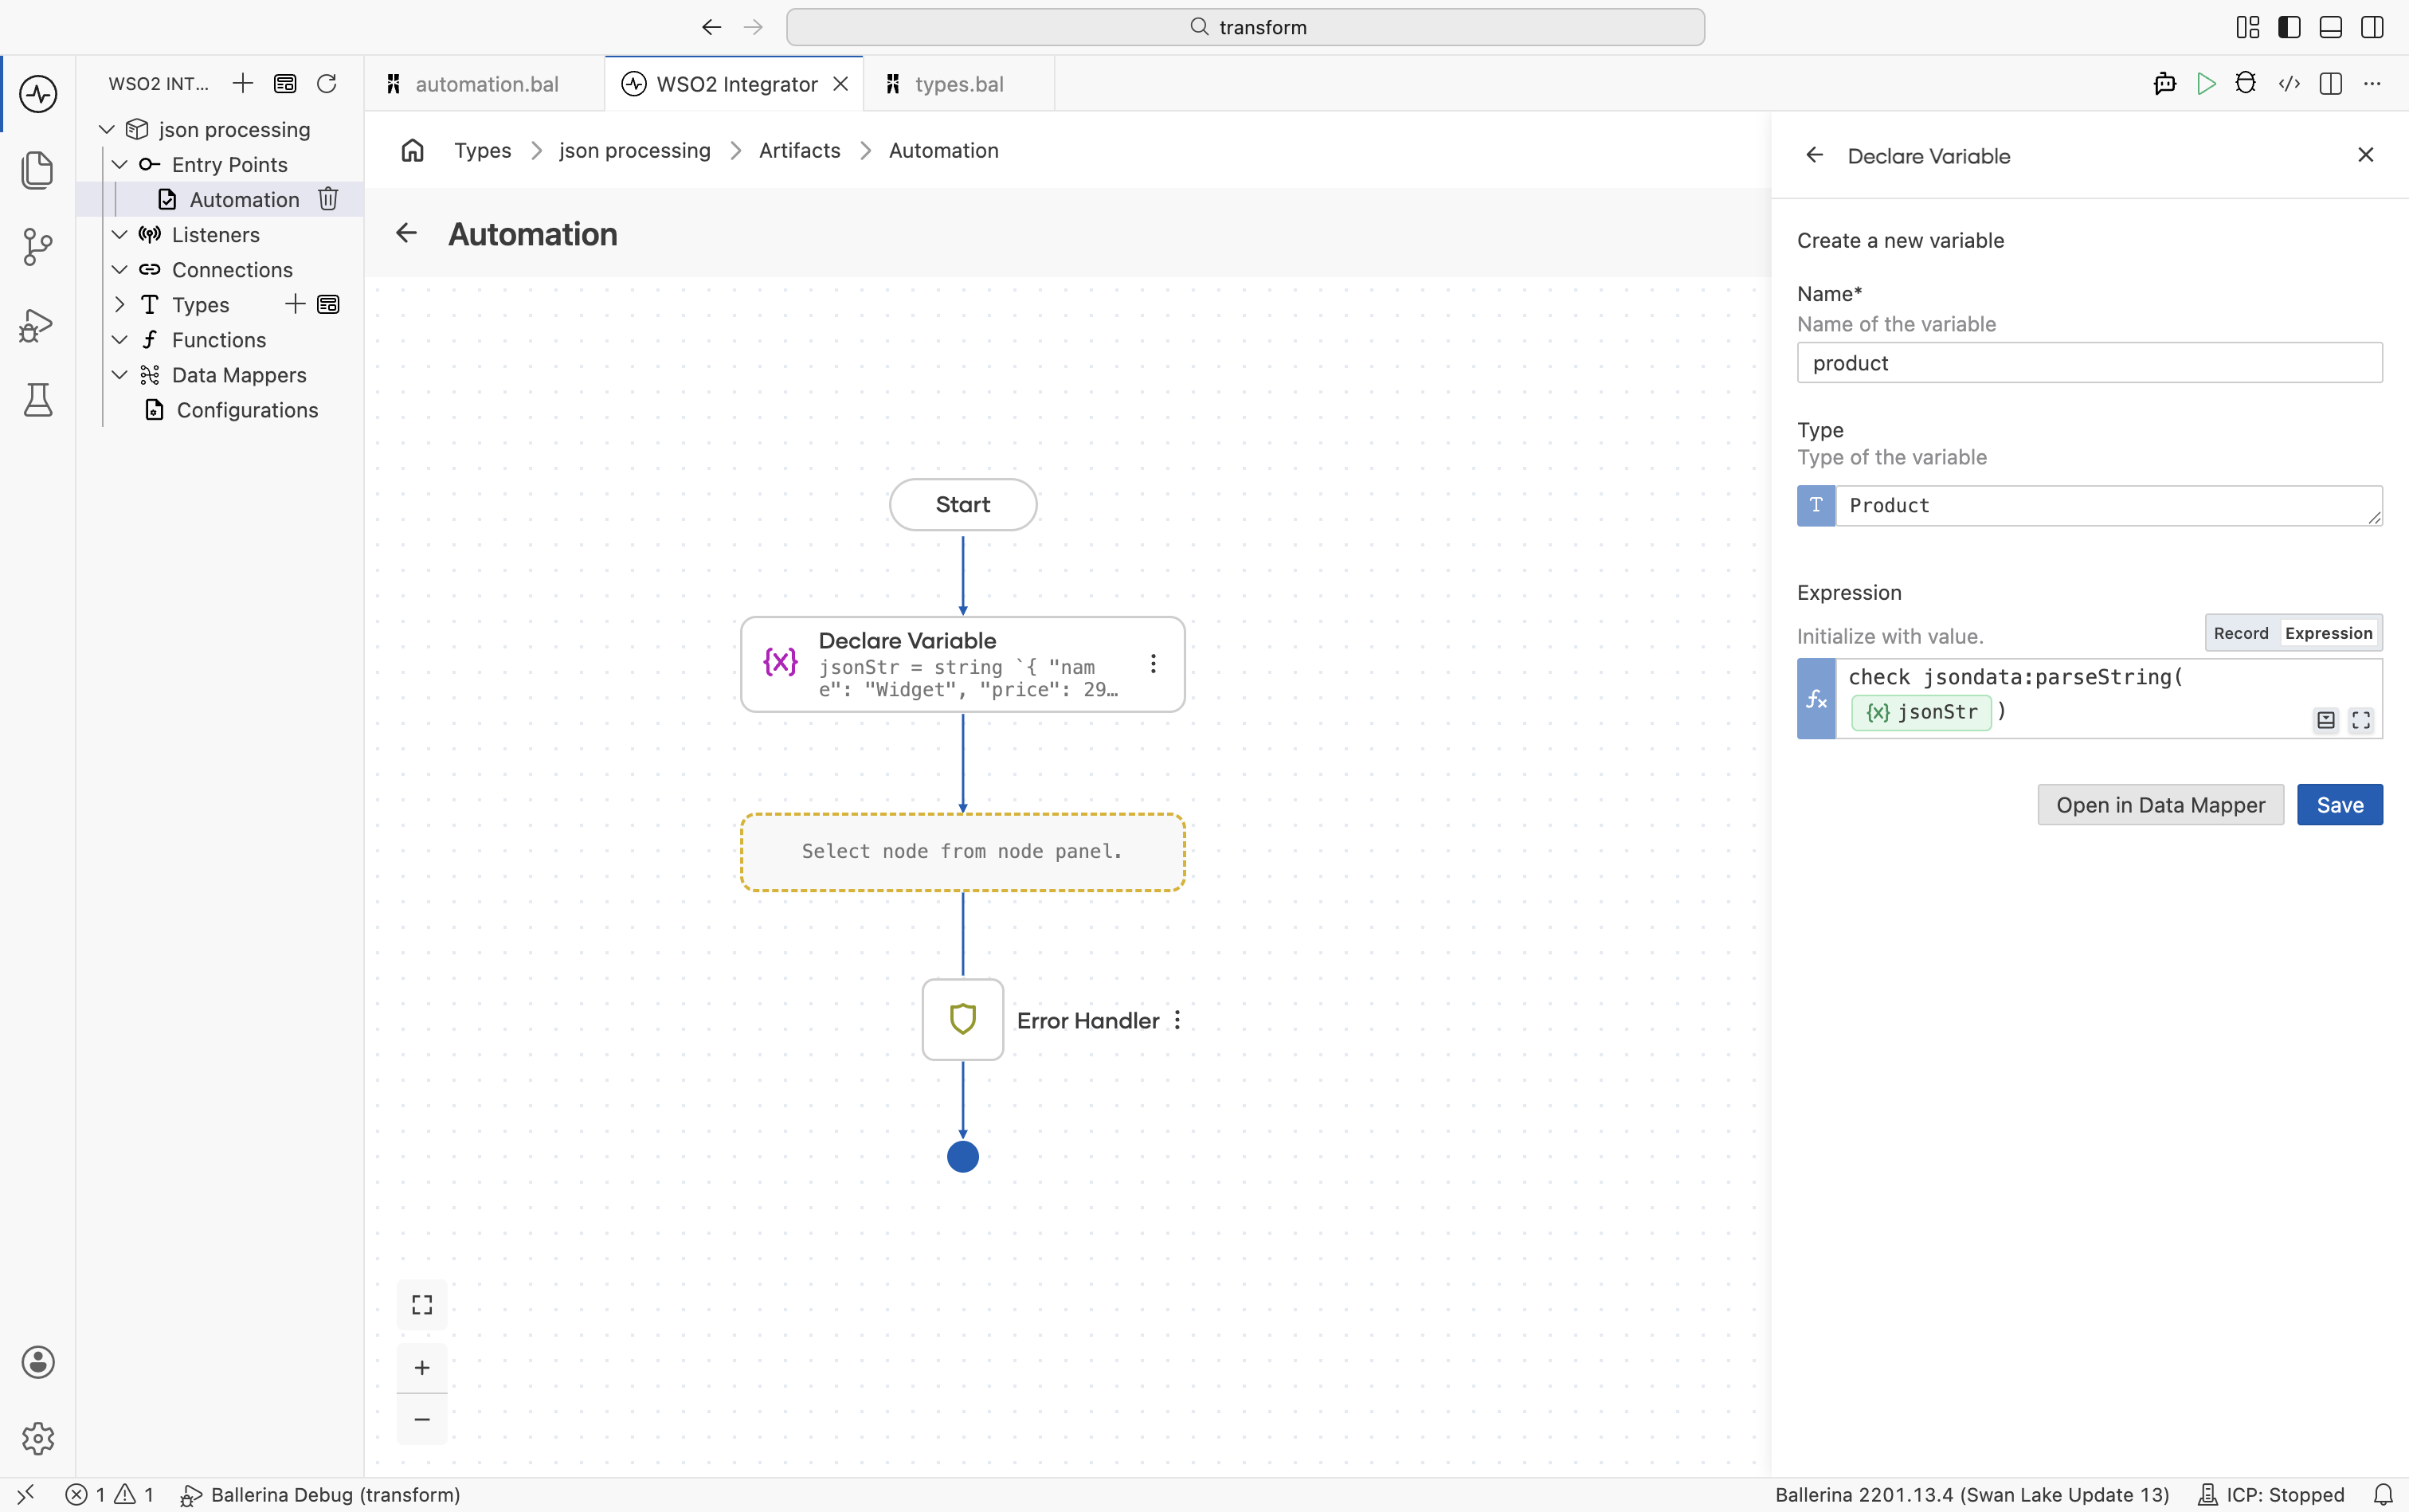Open the Accounts icon
Viewport: 2409px width, 1512px height.
38,1362
